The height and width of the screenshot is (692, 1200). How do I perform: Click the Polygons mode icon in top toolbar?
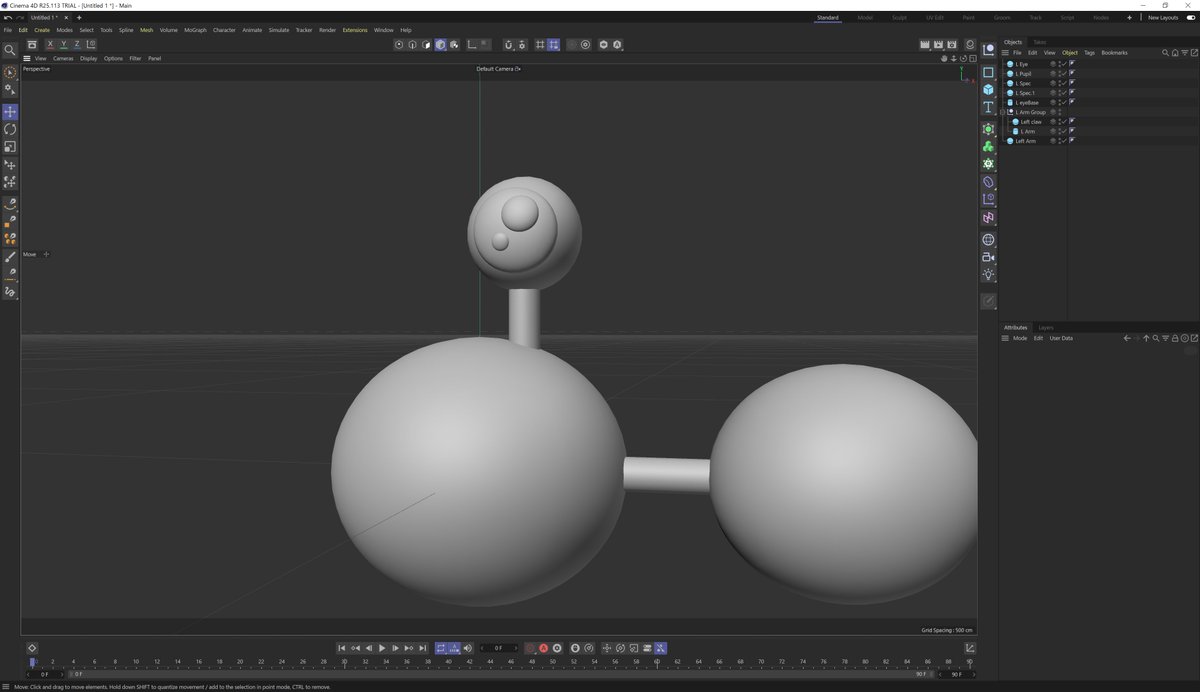coord(426,44)
